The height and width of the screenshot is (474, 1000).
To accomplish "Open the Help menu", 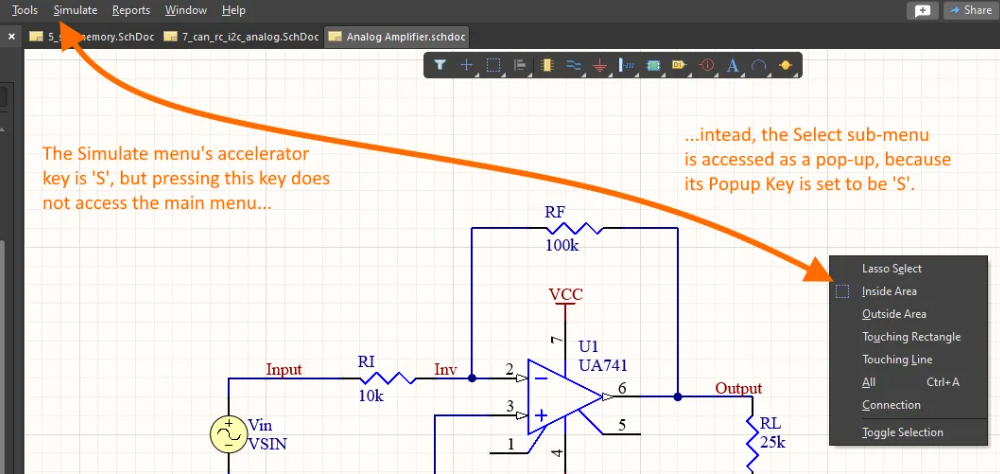I will point(233,10).
